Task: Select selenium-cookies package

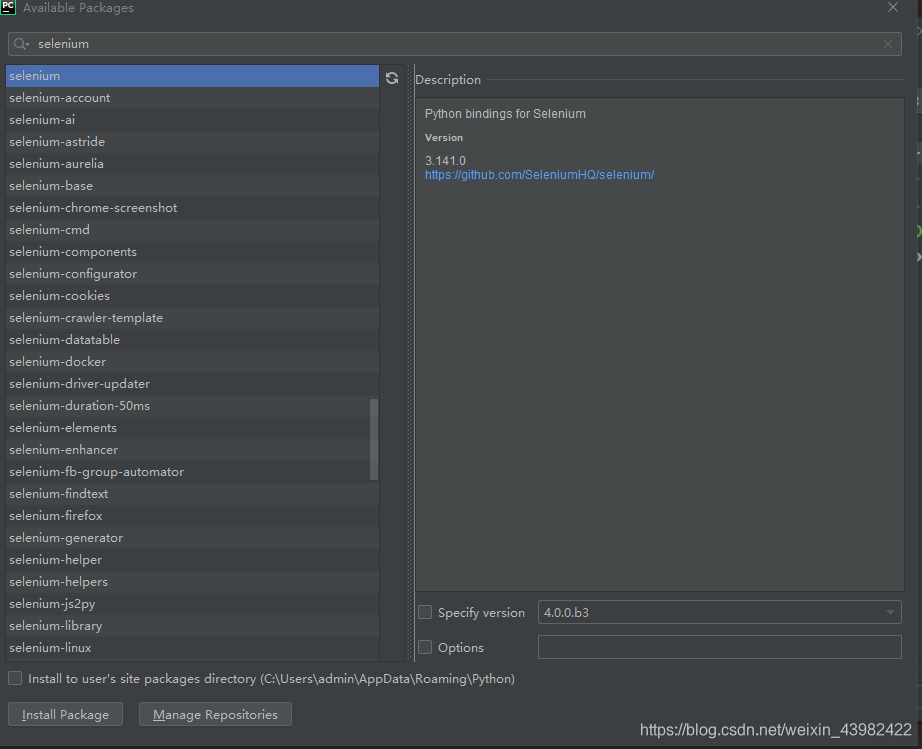Action: click(x=192, y=296)
